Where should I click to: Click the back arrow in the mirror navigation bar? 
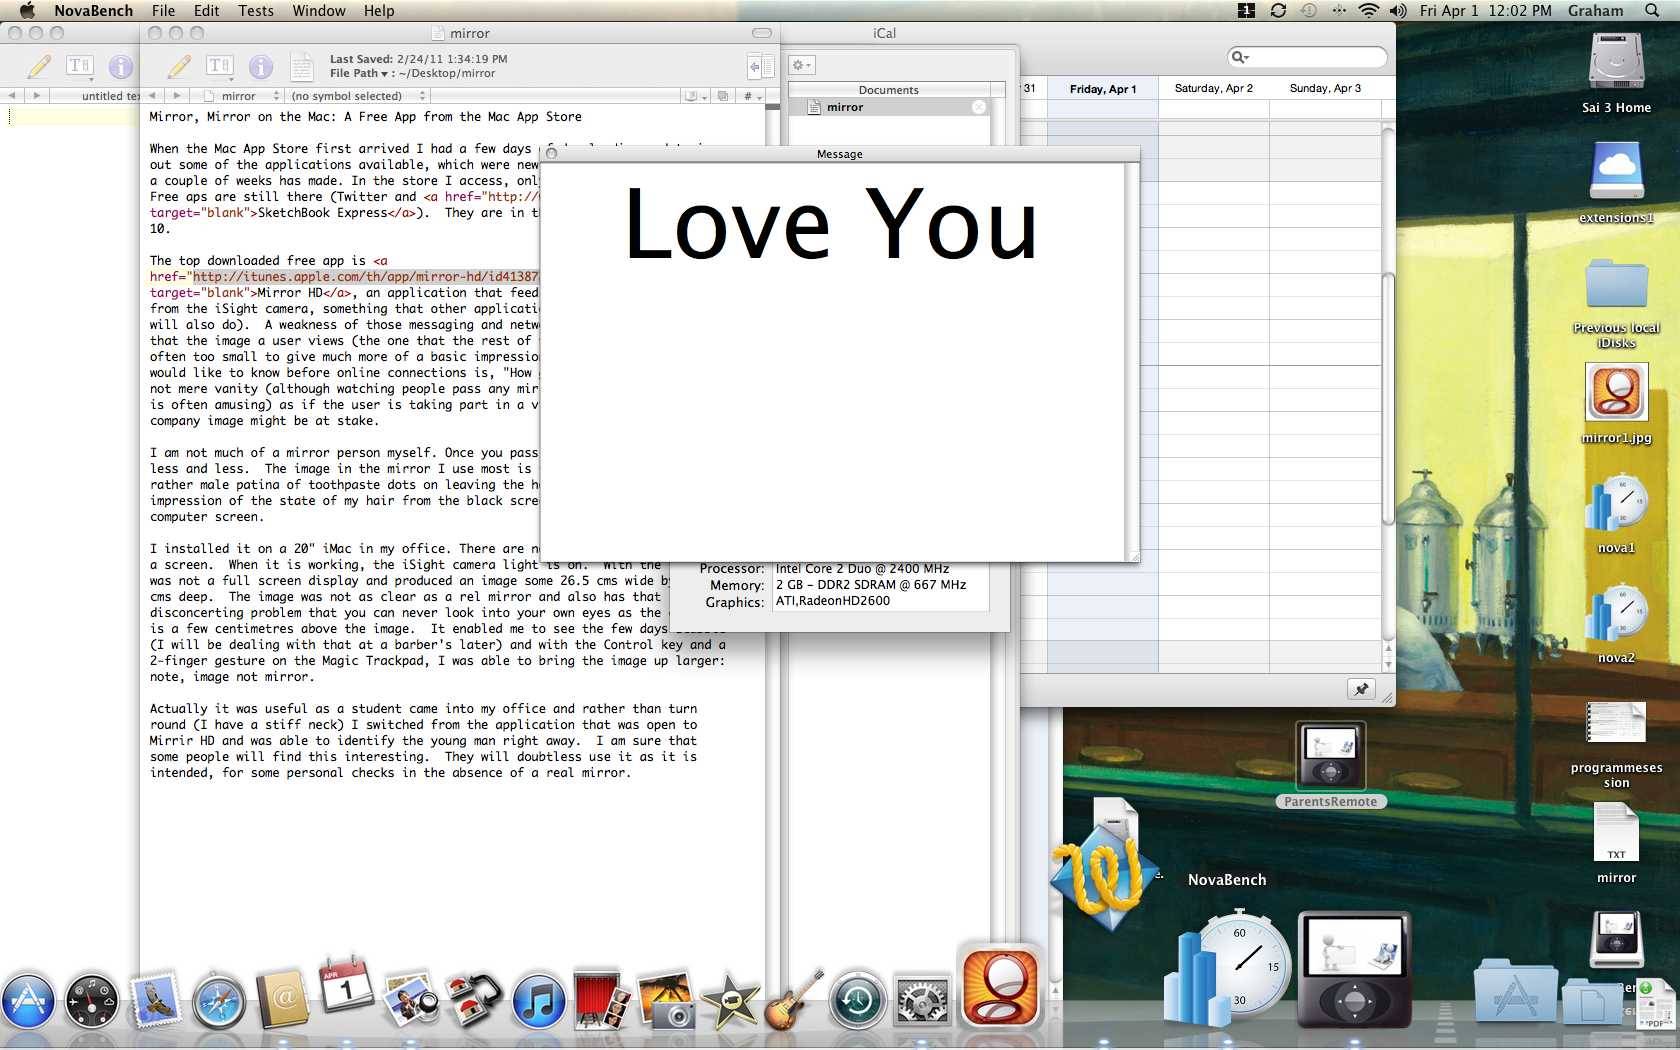(x=152, y=96)
